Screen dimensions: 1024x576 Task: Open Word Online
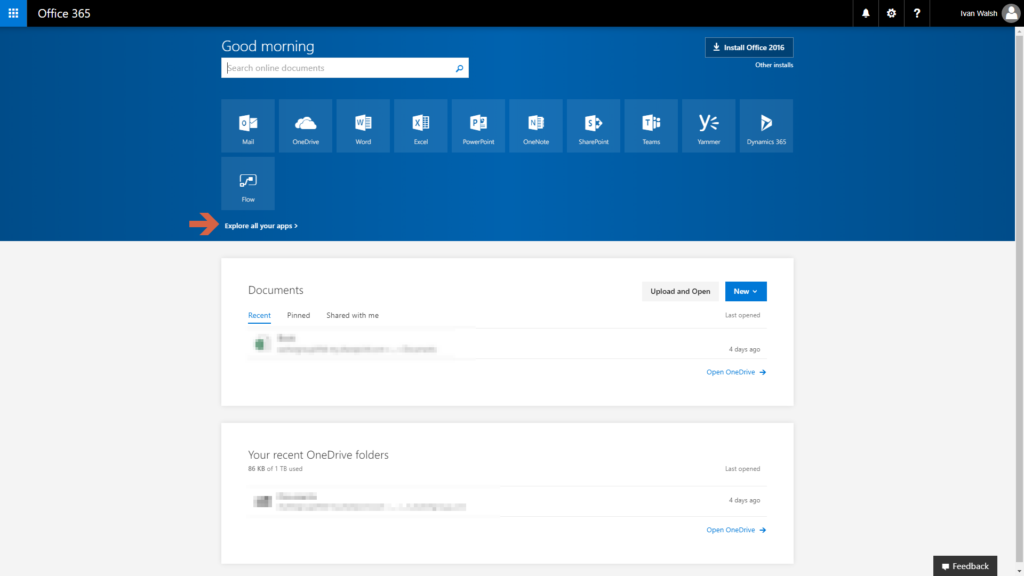coord(363,125)
